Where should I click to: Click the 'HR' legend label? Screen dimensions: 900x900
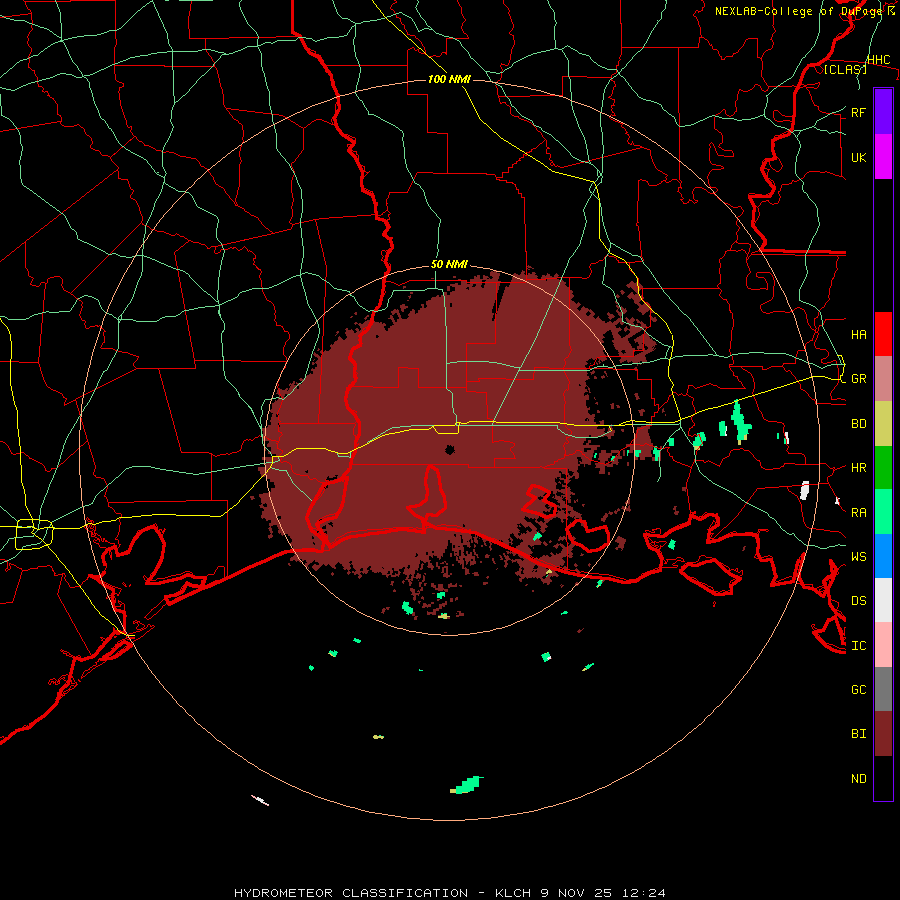click(x=858, y=468)
